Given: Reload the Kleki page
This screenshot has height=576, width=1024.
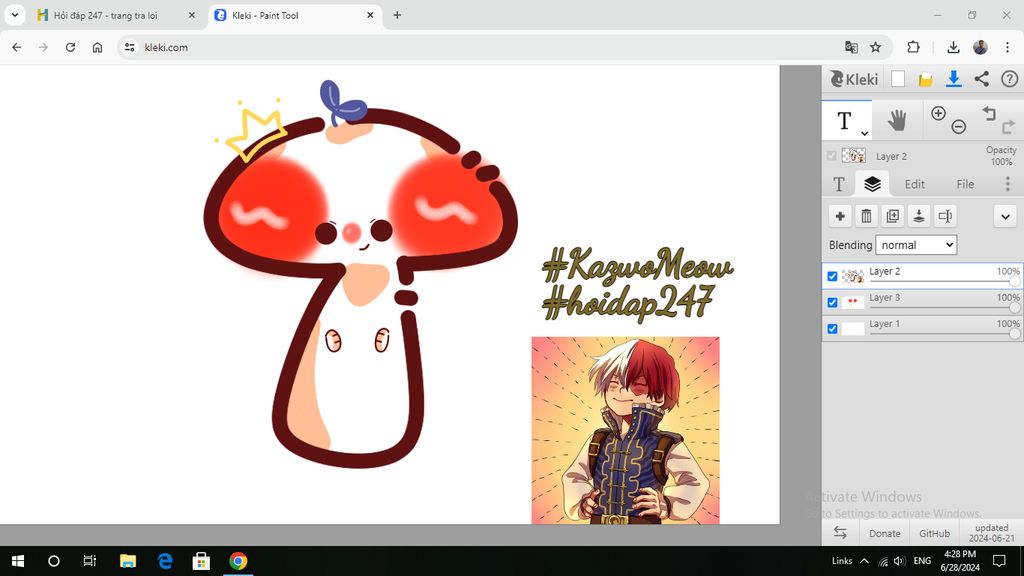Looking at the screenshot, I should click(x=71, y=47).
